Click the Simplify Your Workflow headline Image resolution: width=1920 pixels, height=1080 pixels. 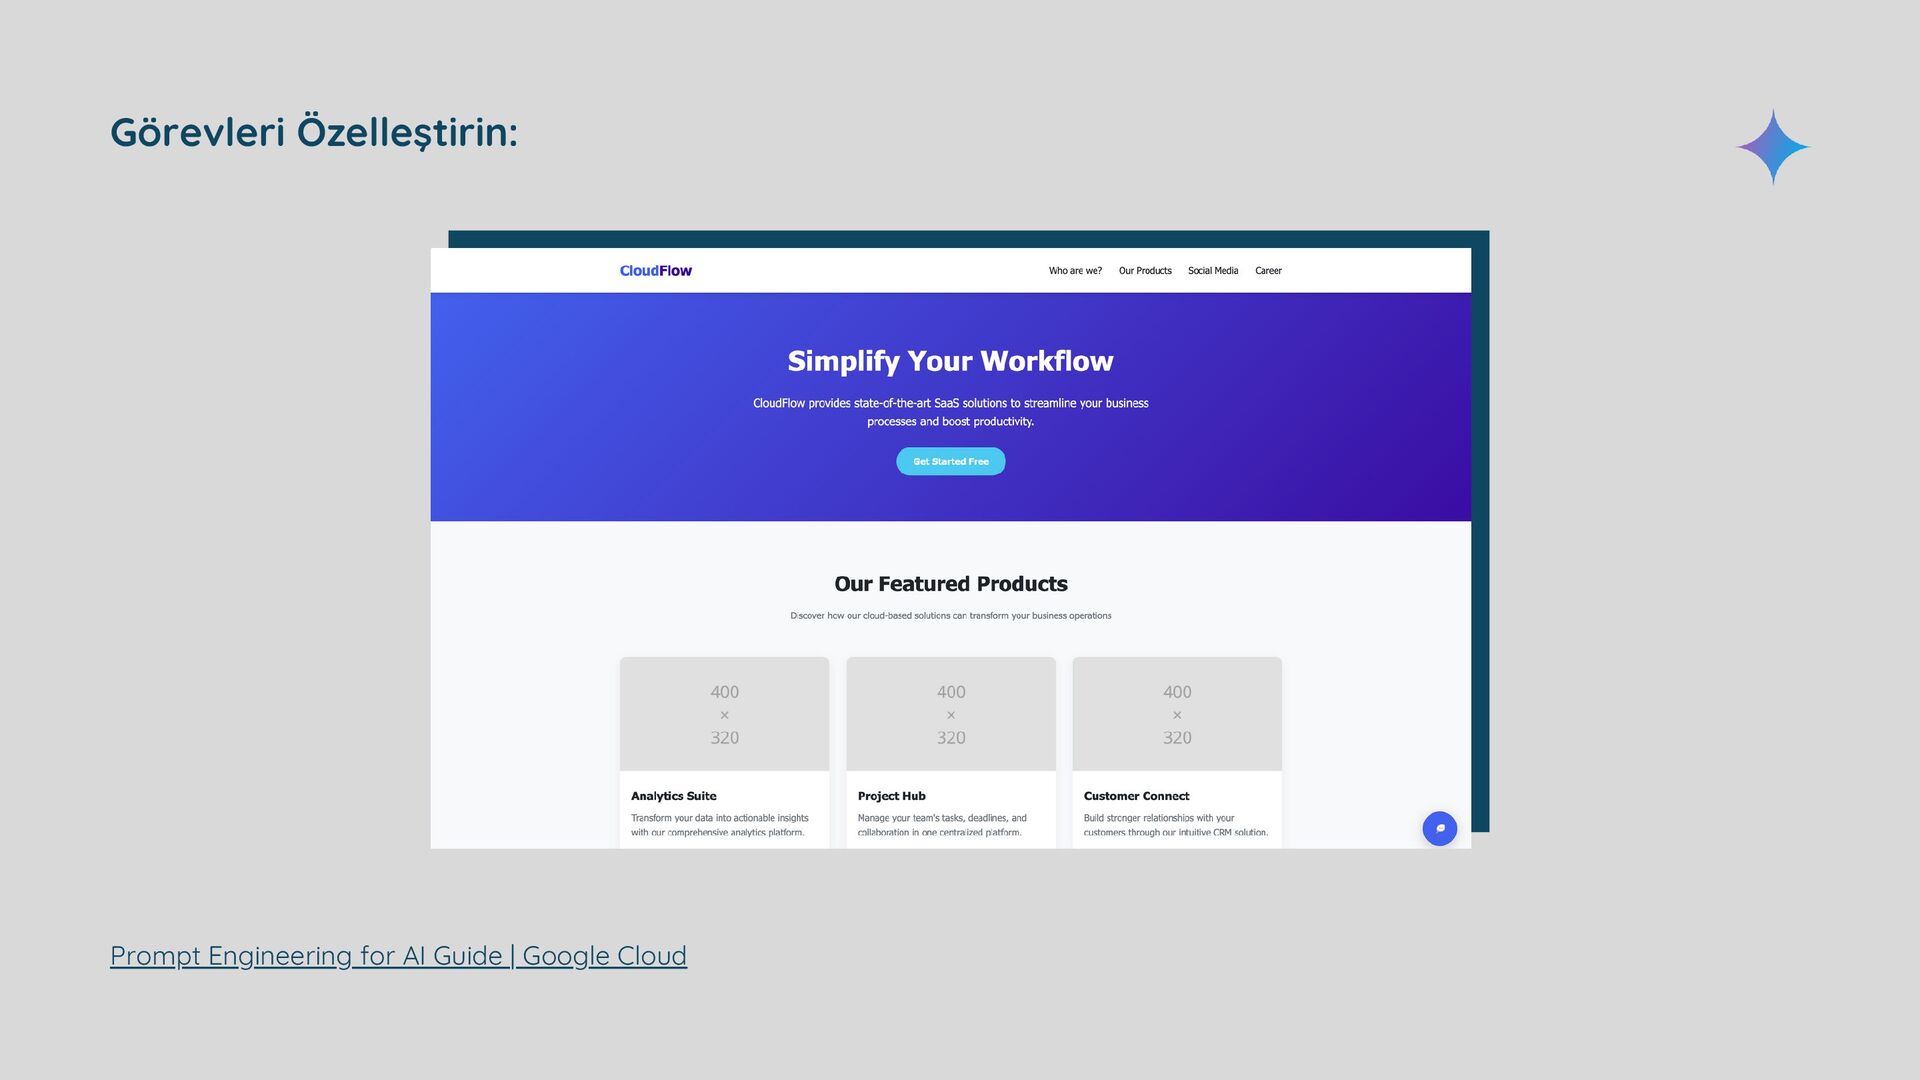[950, 361]
